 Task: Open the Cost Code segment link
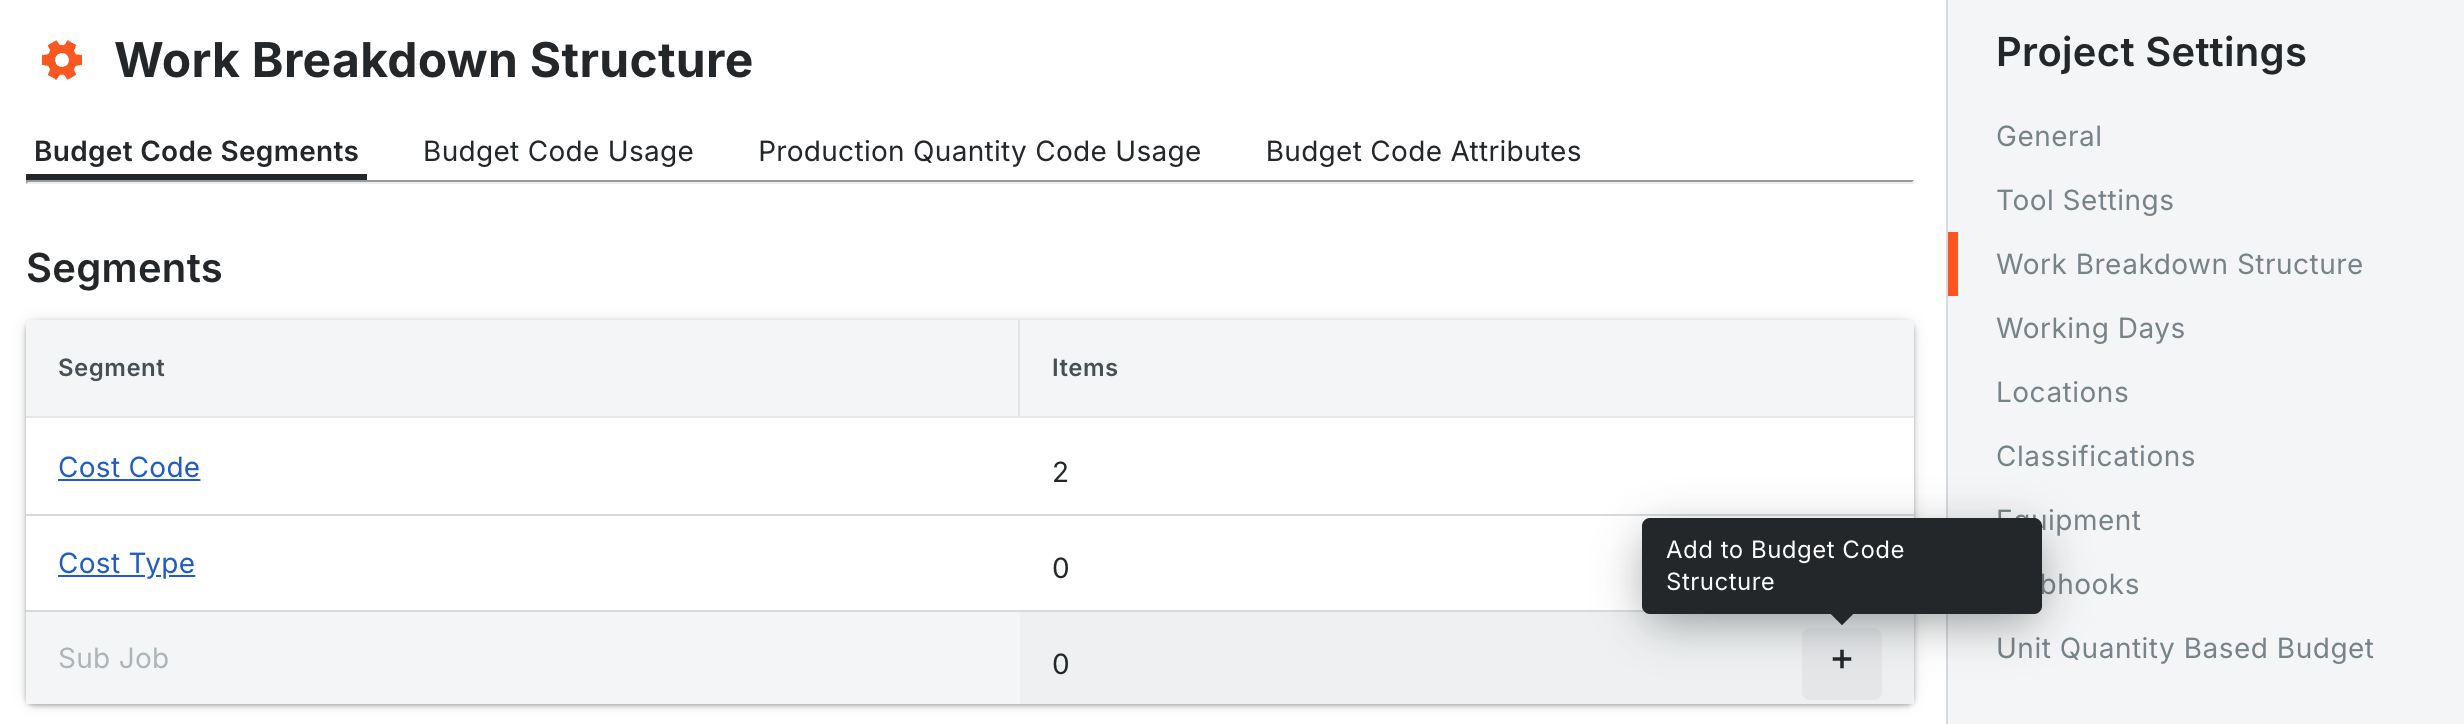point(129,467)
